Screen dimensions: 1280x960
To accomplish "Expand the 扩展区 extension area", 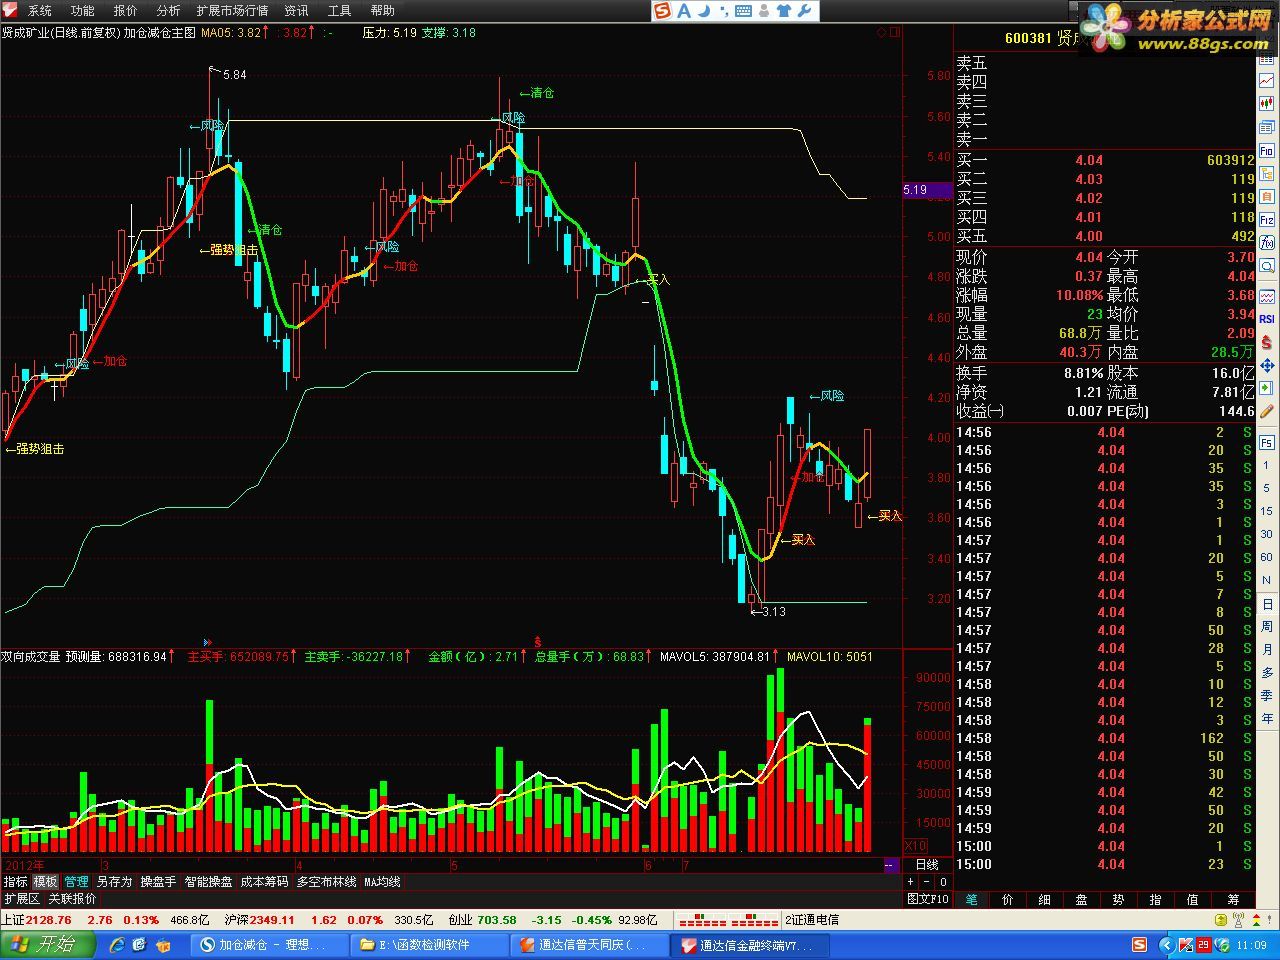I will click(21, 899).
